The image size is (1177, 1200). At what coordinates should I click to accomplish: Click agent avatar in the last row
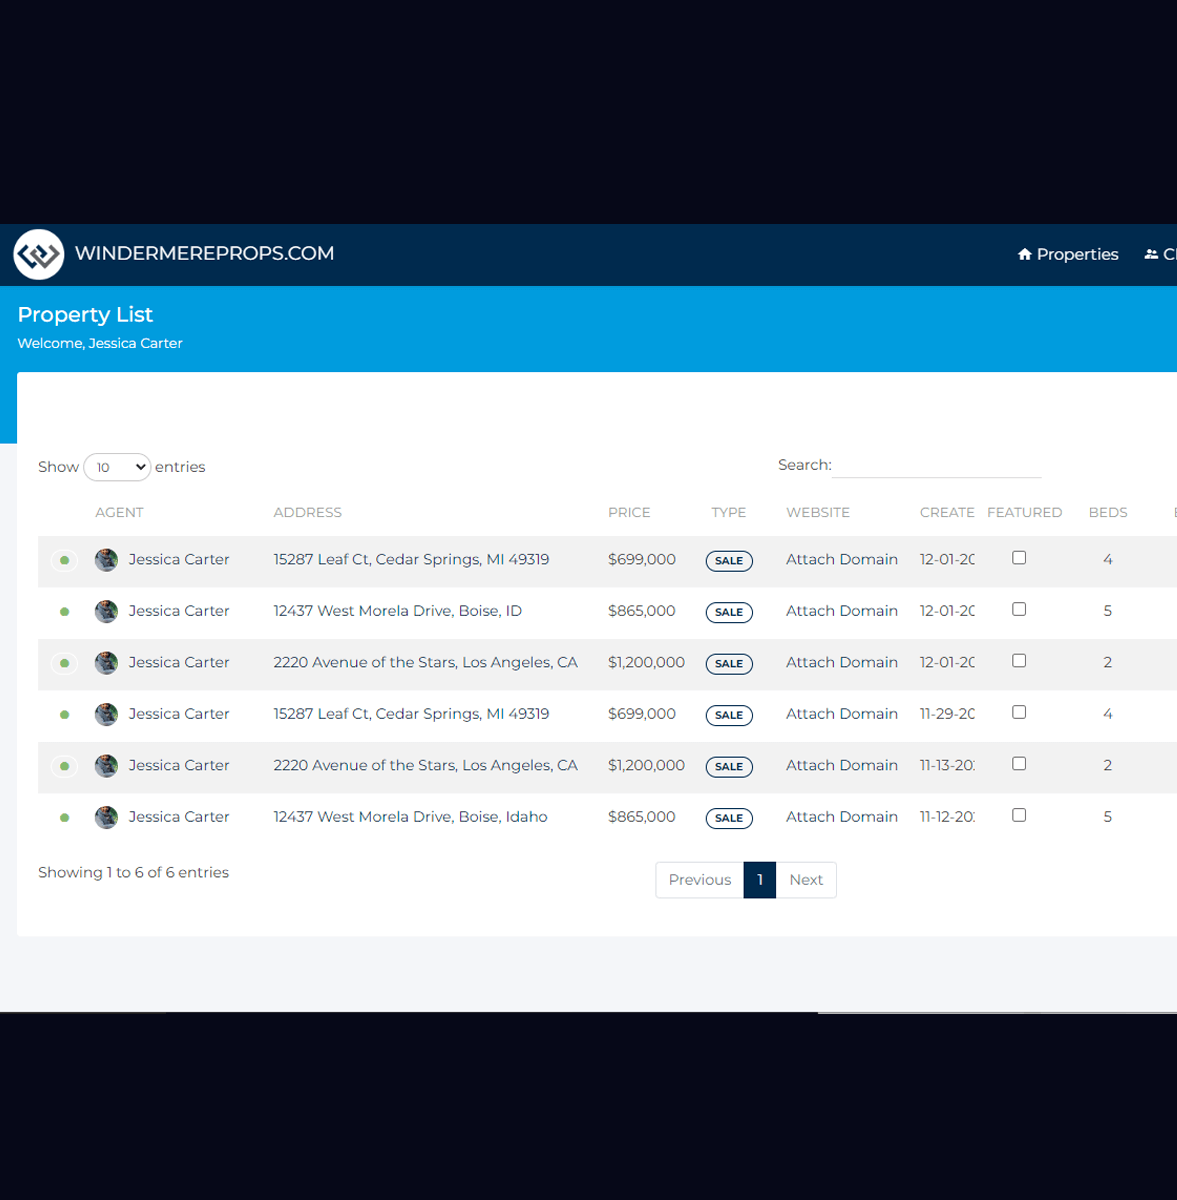(106, 817)
